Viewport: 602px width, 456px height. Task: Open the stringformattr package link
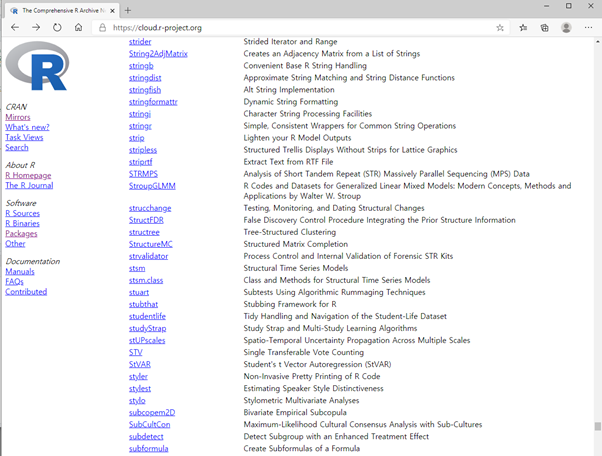[x=153, y=102]
